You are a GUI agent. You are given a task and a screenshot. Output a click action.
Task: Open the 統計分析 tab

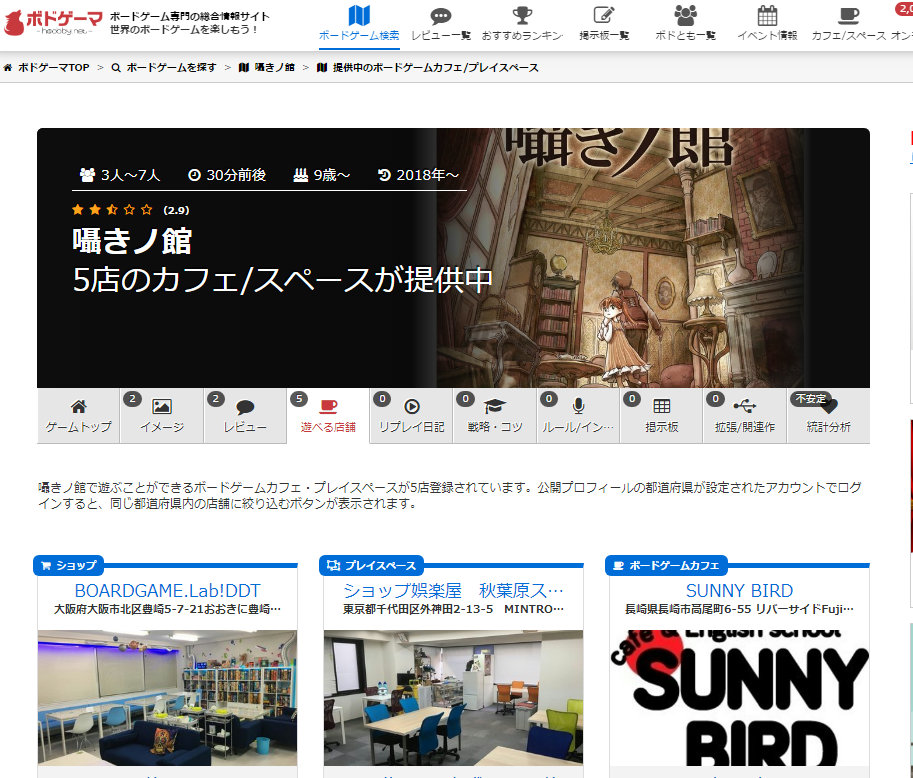tap(829, 416)
